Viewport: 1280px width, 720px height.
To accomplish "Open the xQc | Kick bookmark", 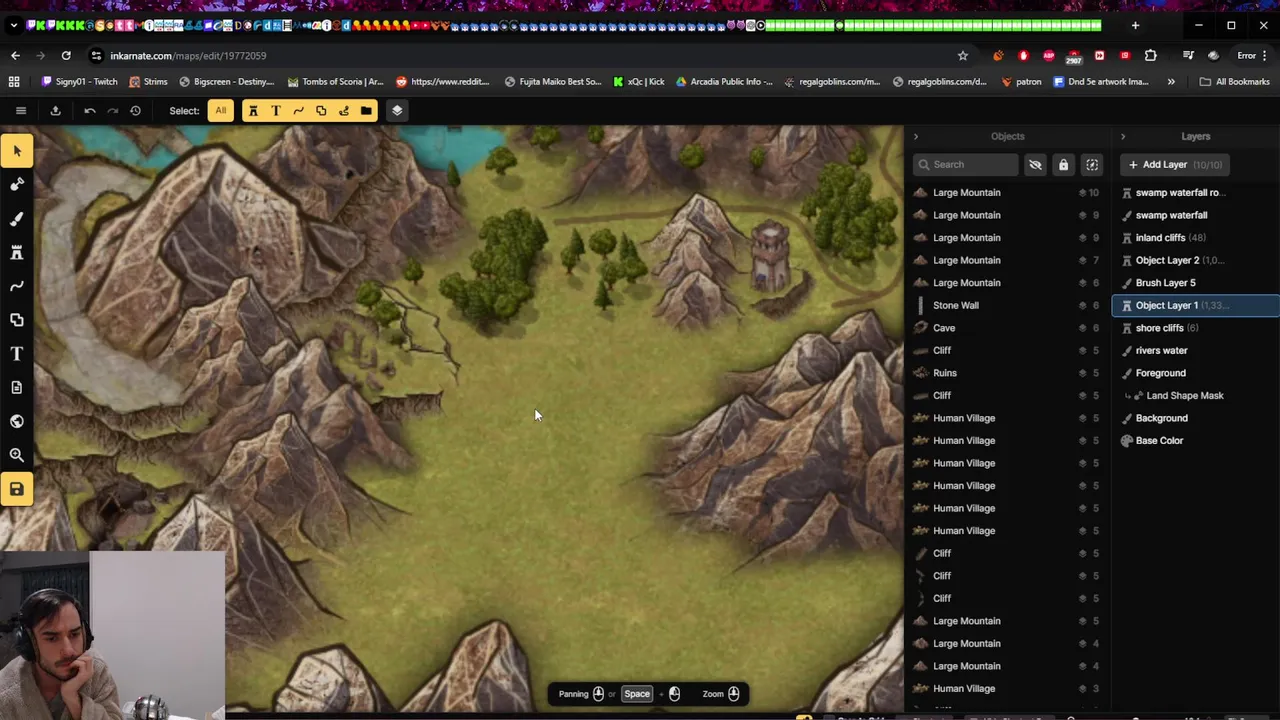I will click(639, 82).
